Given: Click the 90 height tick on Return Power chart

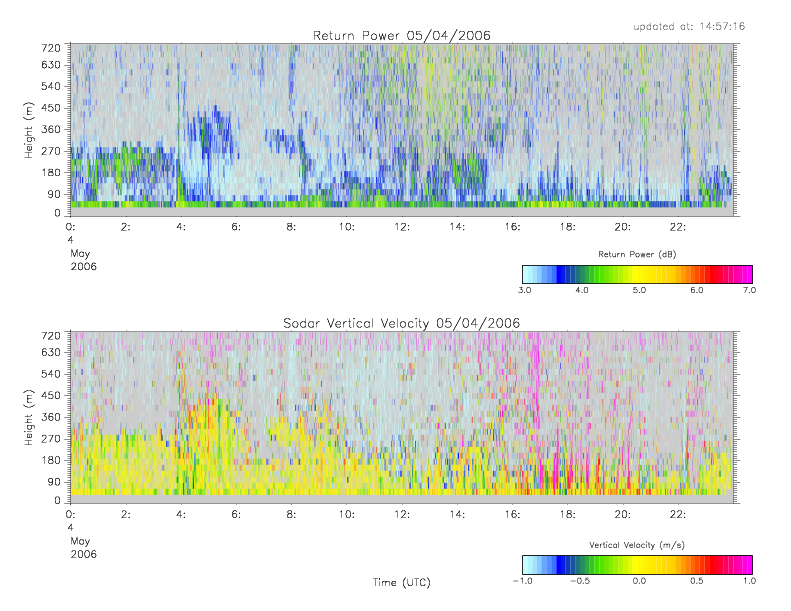Looking at the screenshot, I should point(54,194).
